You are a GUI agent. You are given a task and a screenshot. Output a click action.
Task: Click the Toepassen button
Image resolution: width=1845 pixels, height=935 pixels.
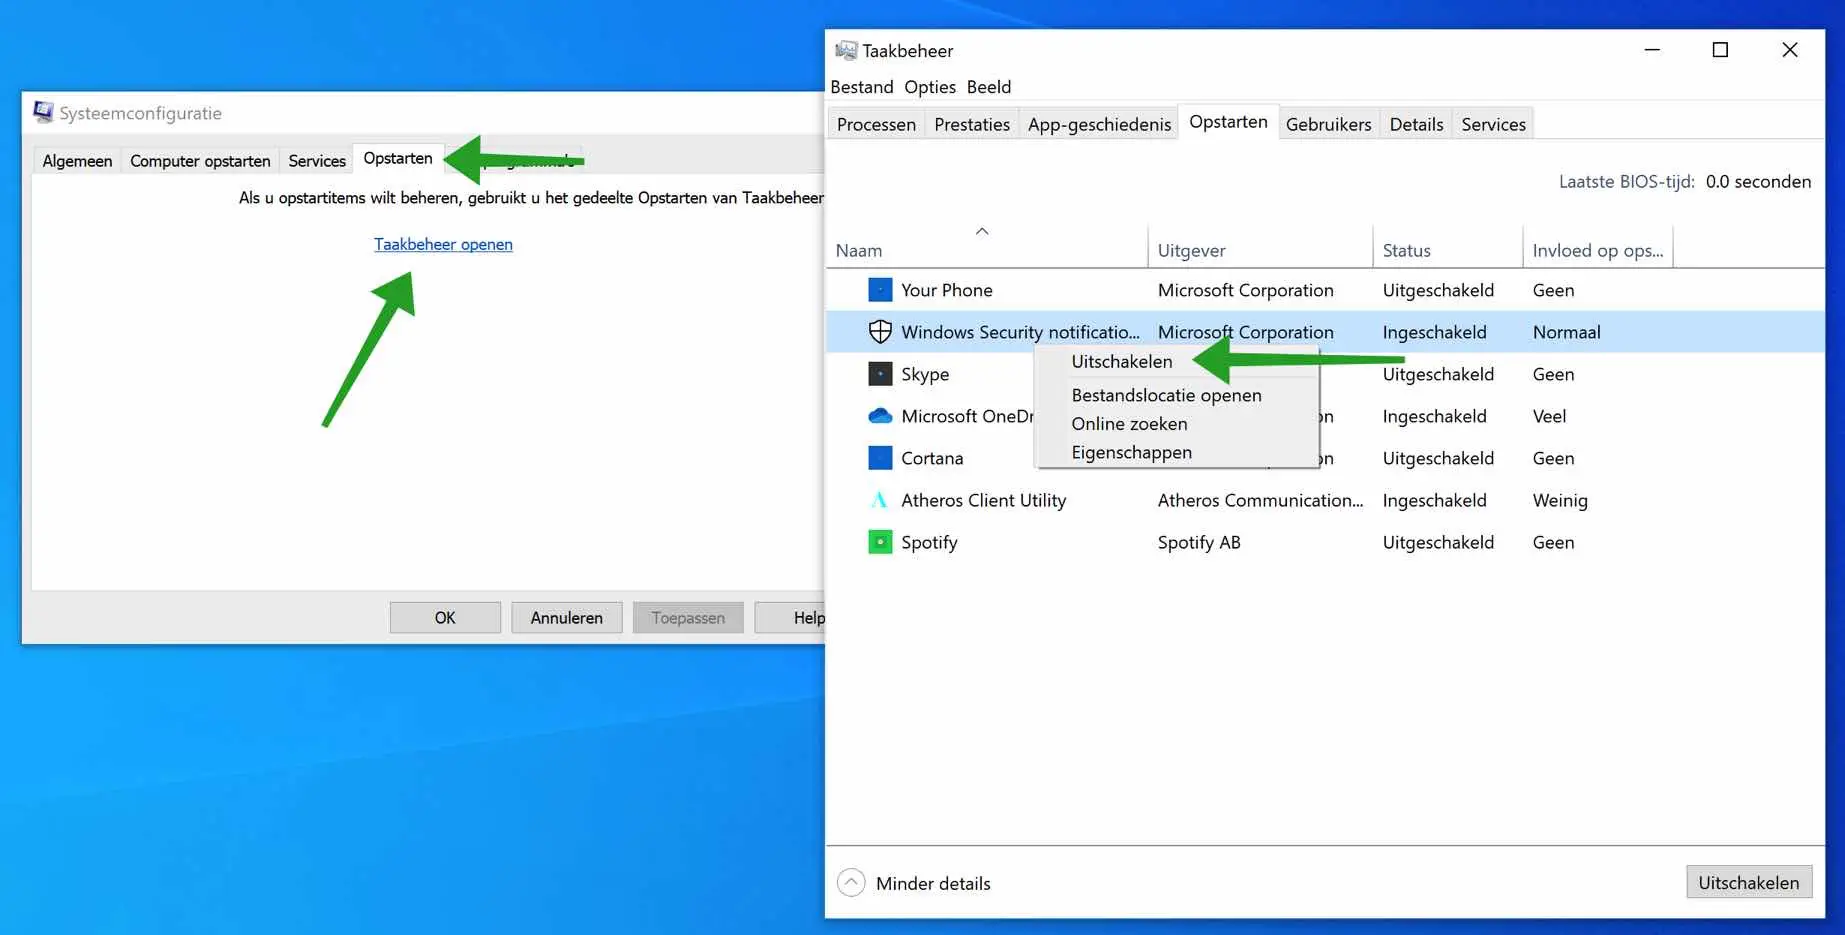(688, 618)
